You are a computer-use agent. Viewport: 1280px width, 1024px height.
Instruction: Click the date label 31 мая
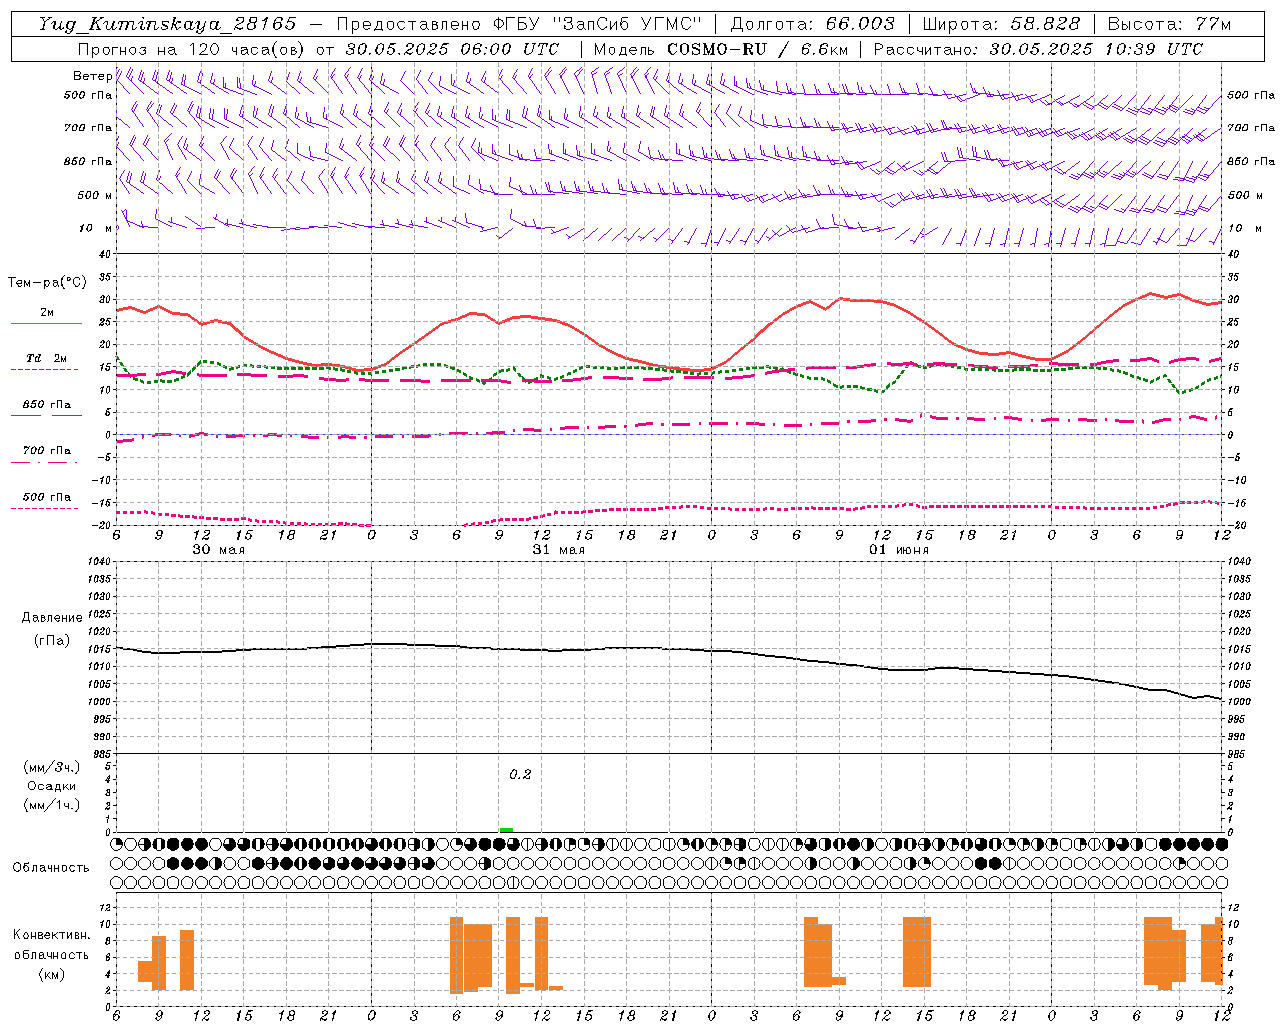pos(558,549)
